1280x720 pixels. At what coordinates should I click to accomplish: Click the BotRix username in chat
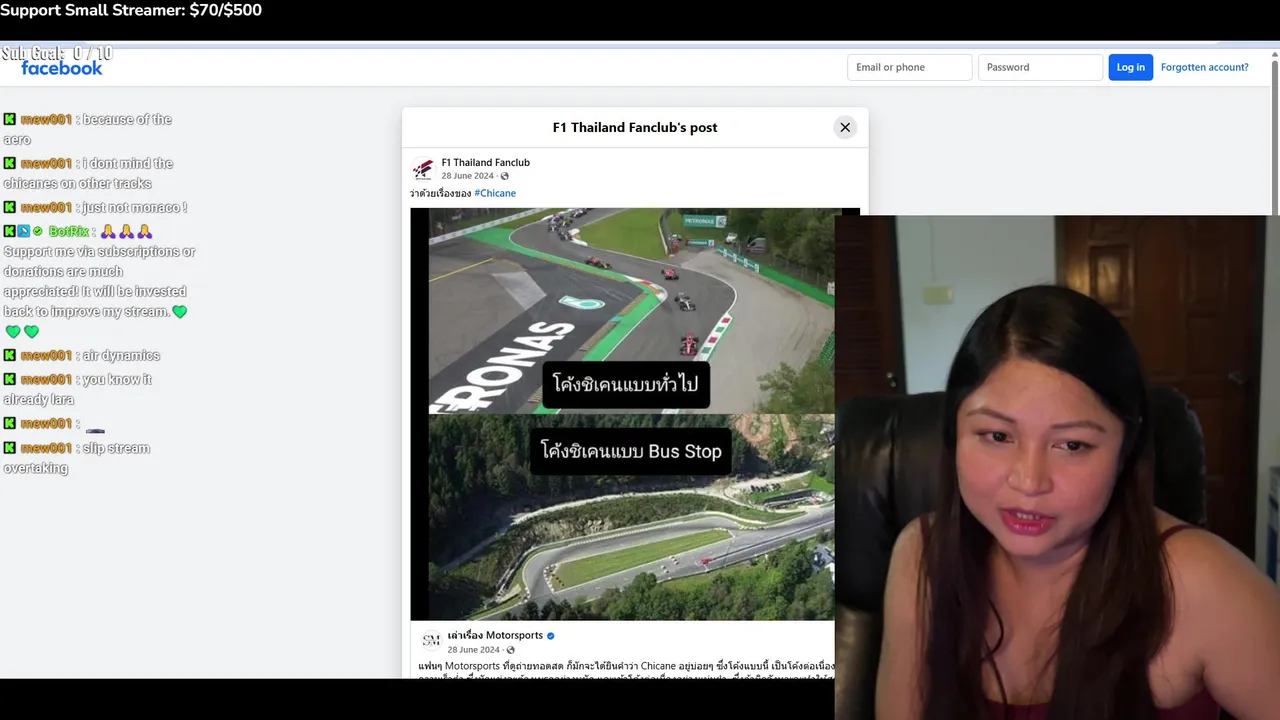pos(69,231)
